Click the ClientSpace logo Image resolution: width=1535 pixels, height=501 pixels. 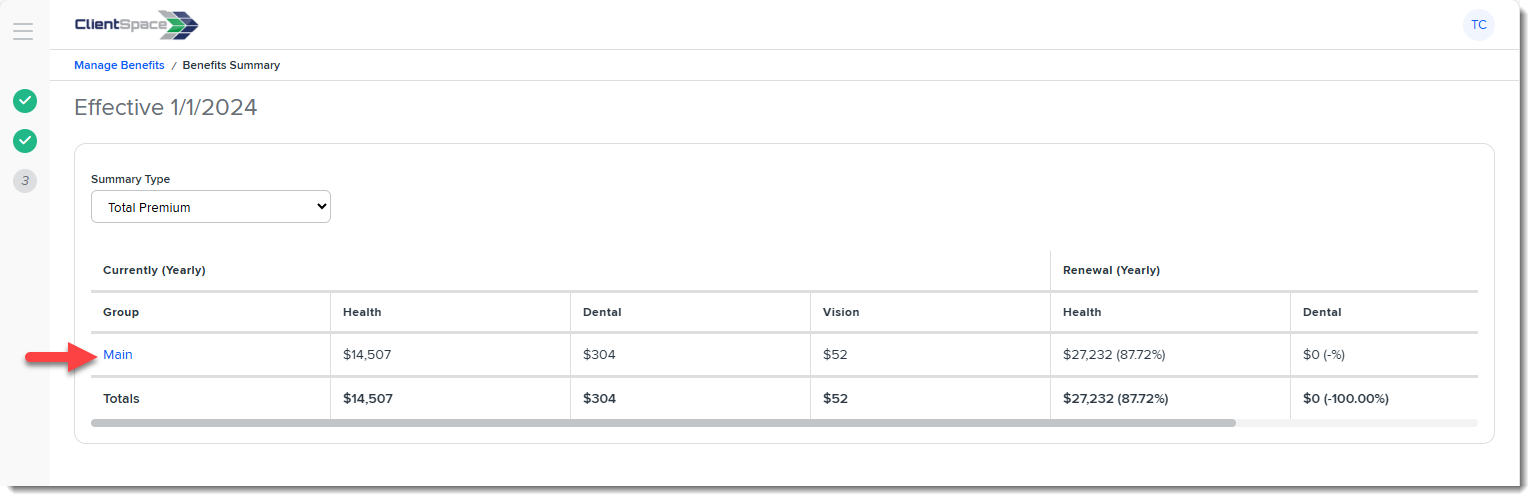point(136,25)
